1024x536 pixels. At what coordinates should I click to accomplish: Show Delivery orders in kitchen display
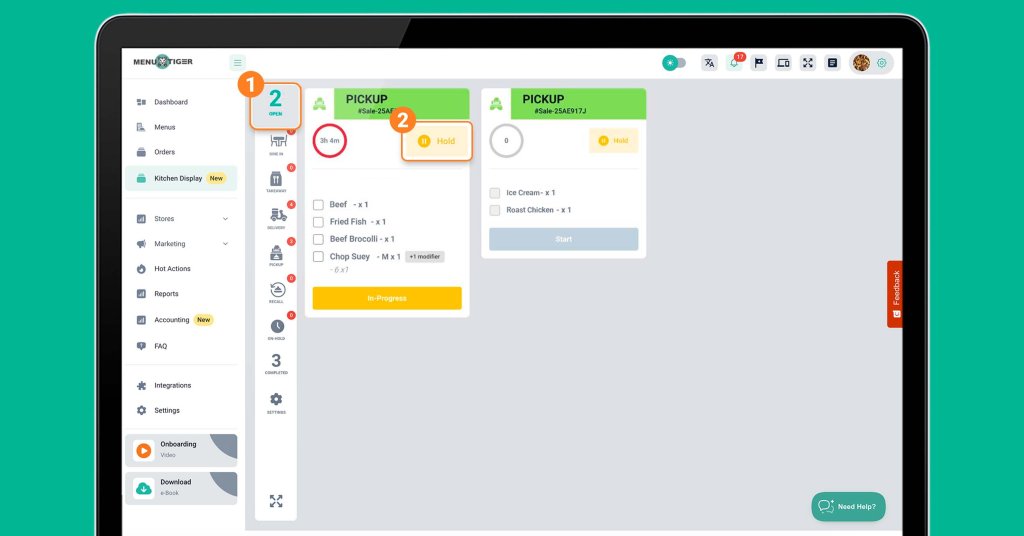click(x=276, y=217)
